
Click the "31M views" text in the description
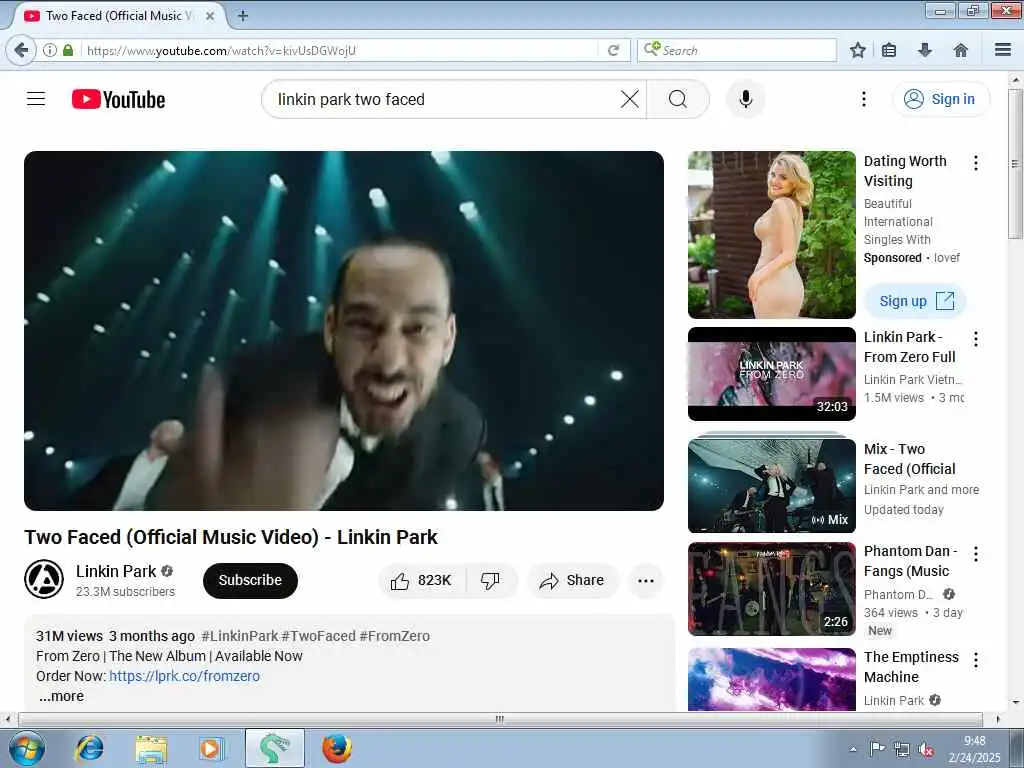[69, 636]
